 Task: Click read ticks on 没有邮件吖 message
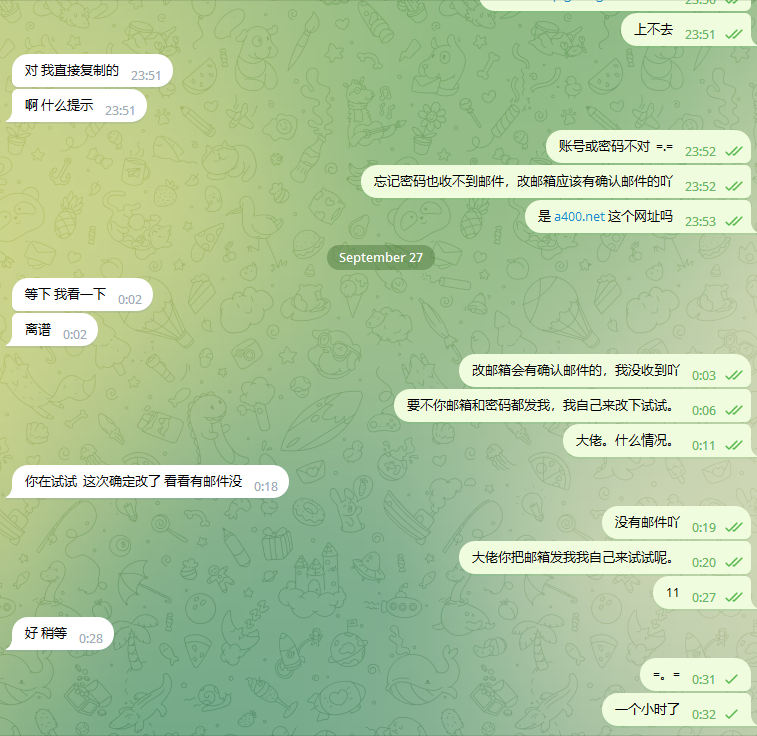[x=734, y=528]
